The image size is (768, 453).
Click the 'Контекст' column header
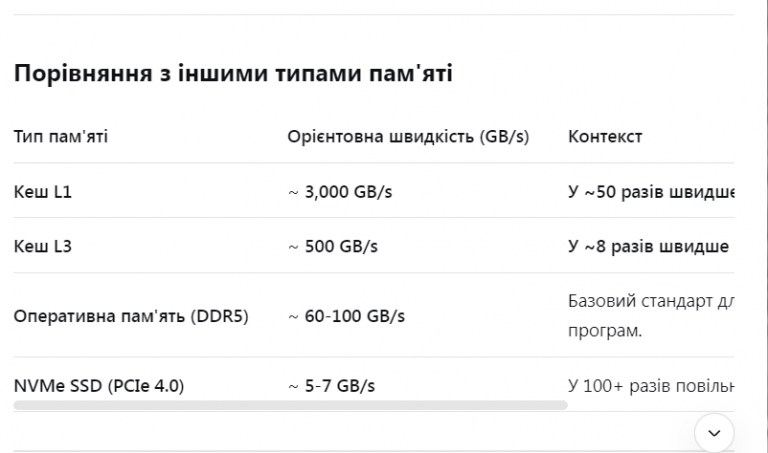(x=605, y=136)
